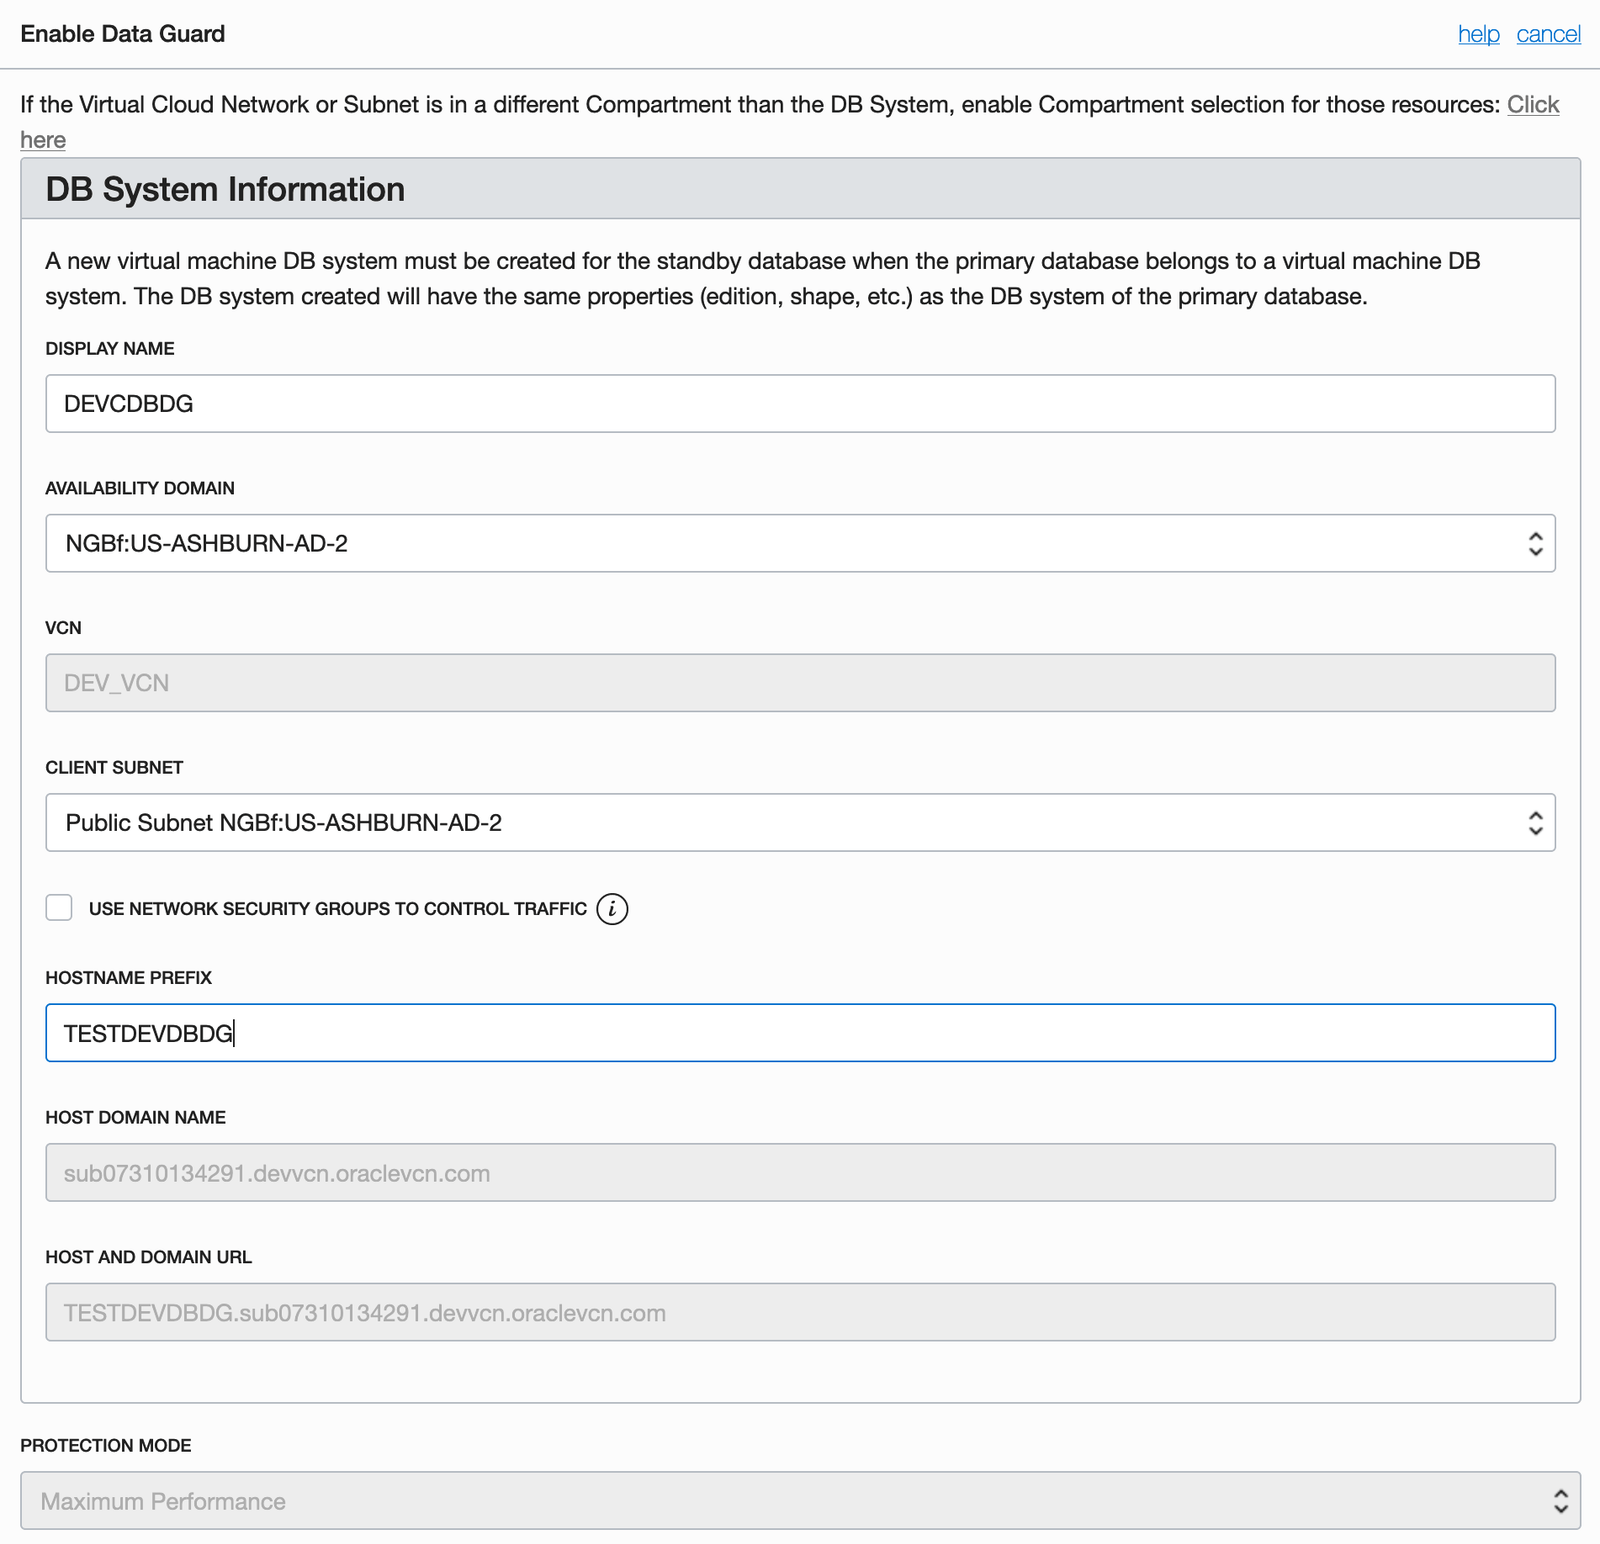The image size is (1600, 1544).
Task: Click the HOSTNAME PREFIX label
Action: coord(129,978)
